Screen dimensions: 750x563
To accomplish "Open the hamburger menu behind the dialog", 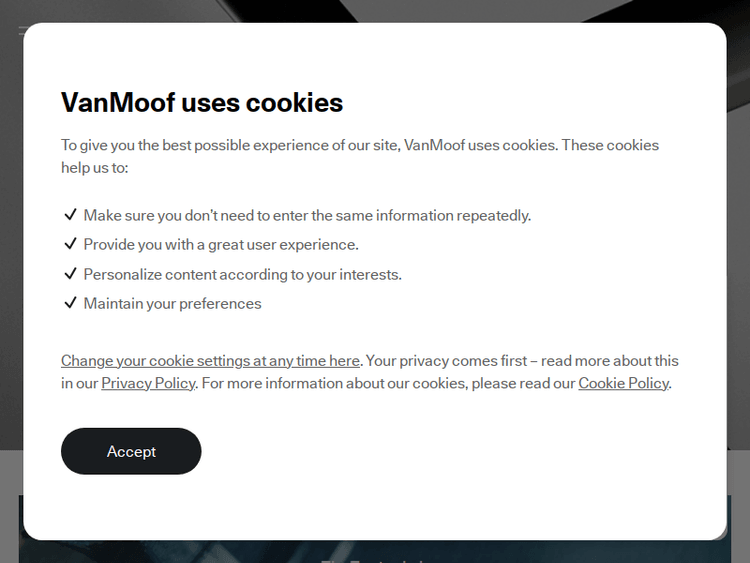I will [x=21, y=31].
